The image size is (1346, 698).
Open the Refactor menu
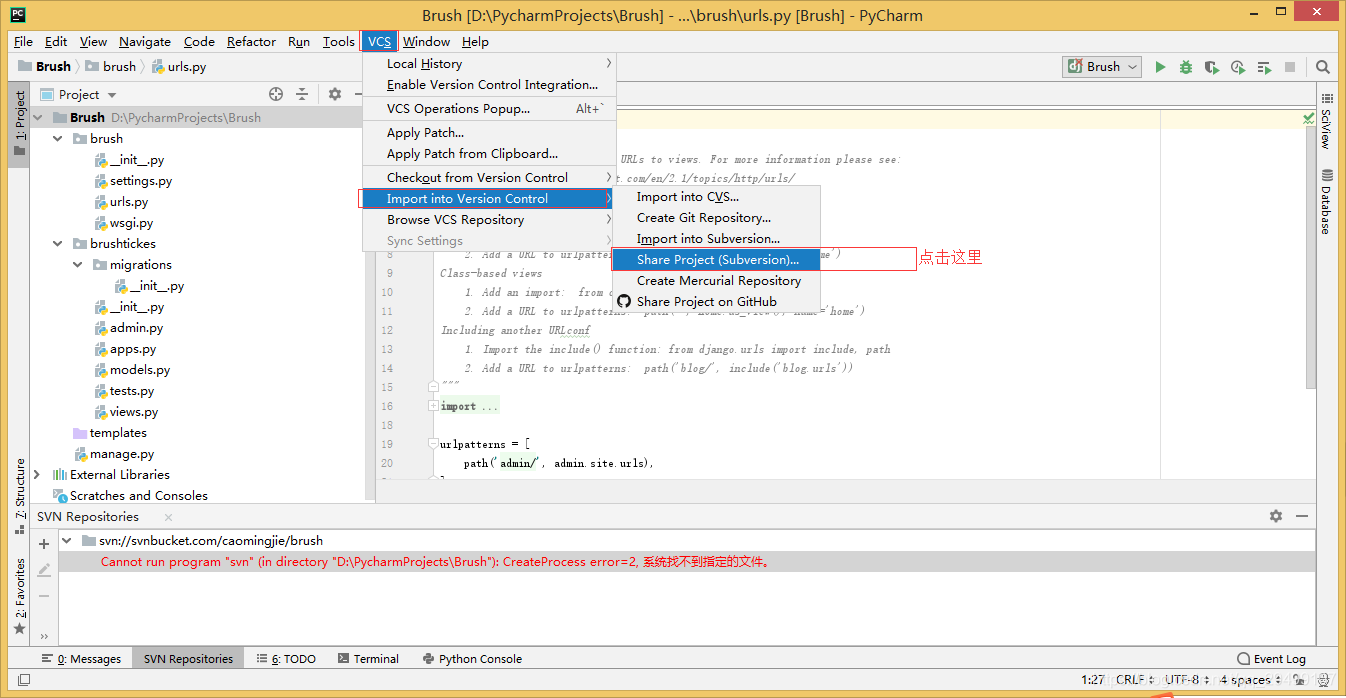(x=251, y=41)
